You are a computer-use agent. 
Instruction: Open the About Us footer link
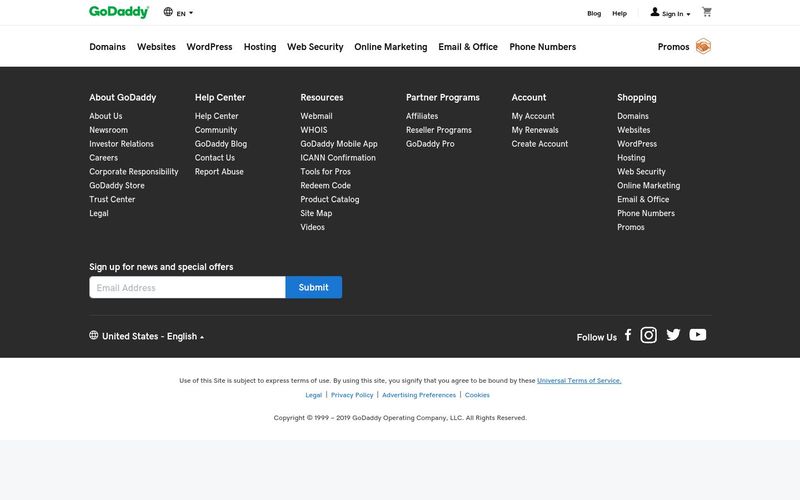pos(106,116)
